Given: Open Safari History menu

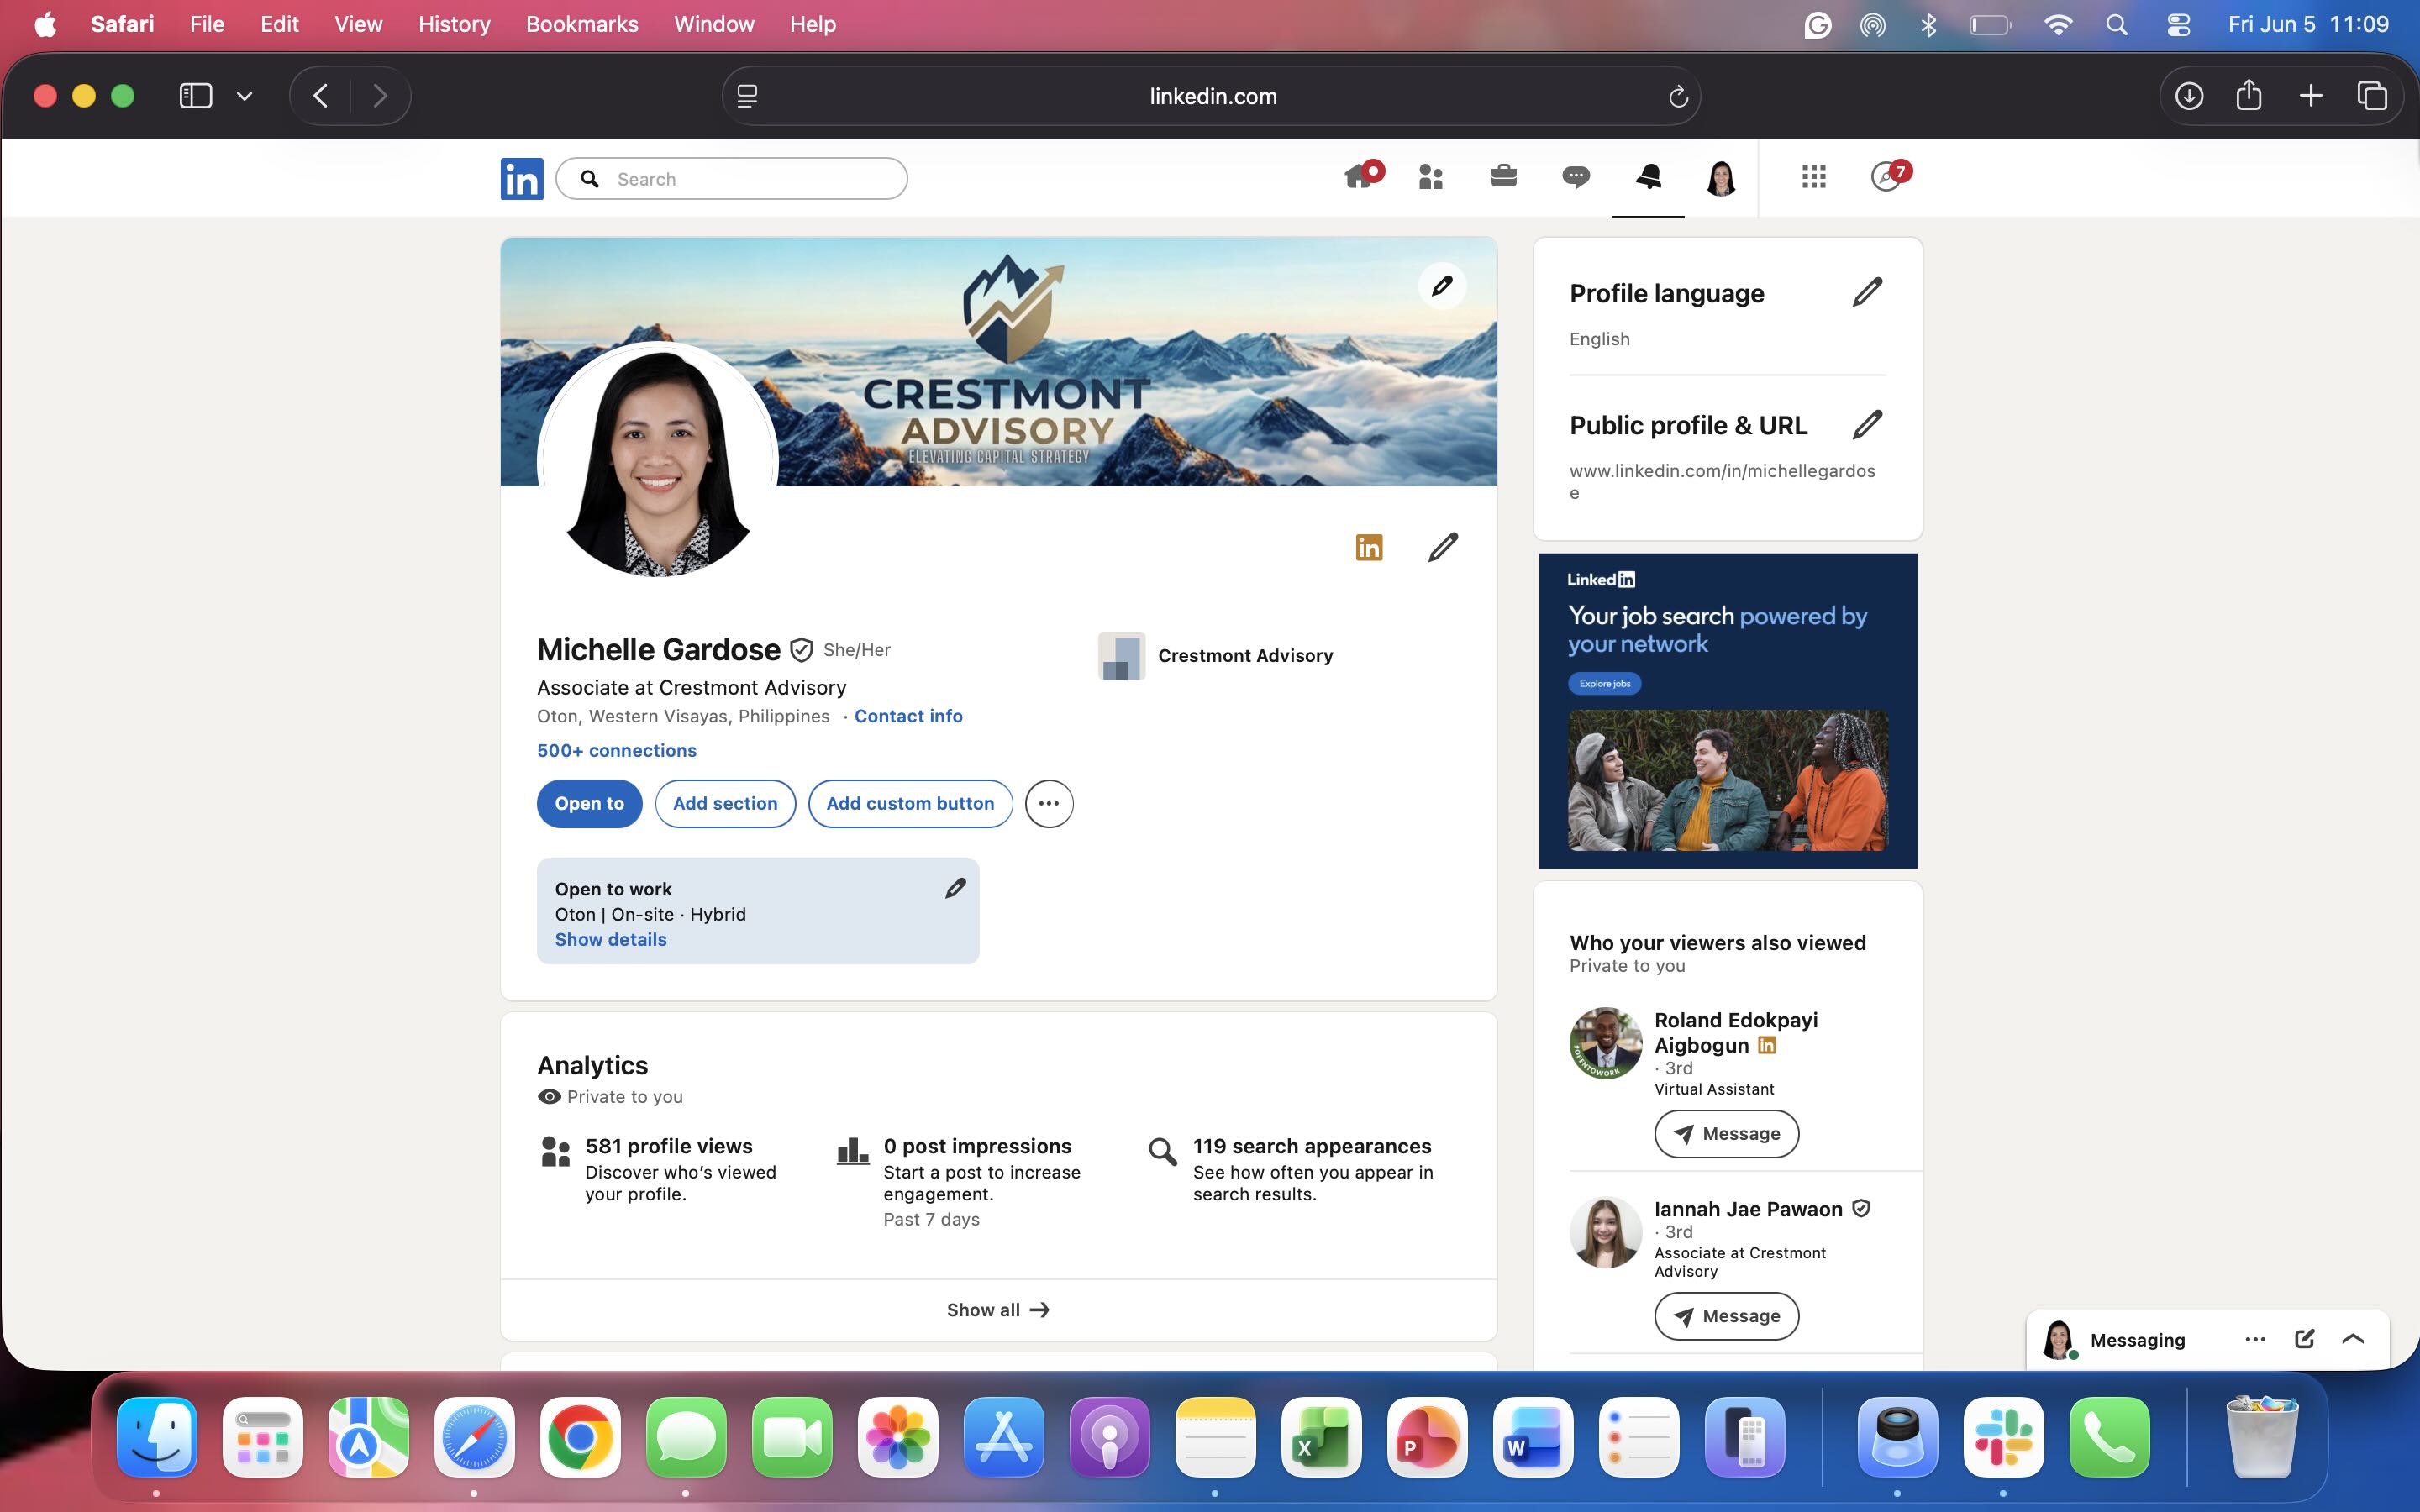Looking at the screenshot, I should tap(454, 24).
